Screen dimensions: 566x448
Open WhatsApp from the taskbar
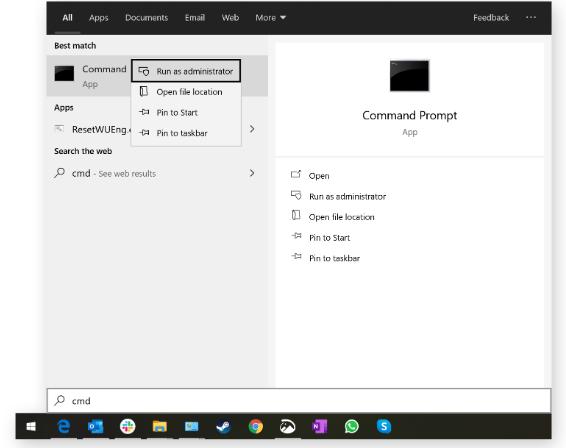[352, 426]
